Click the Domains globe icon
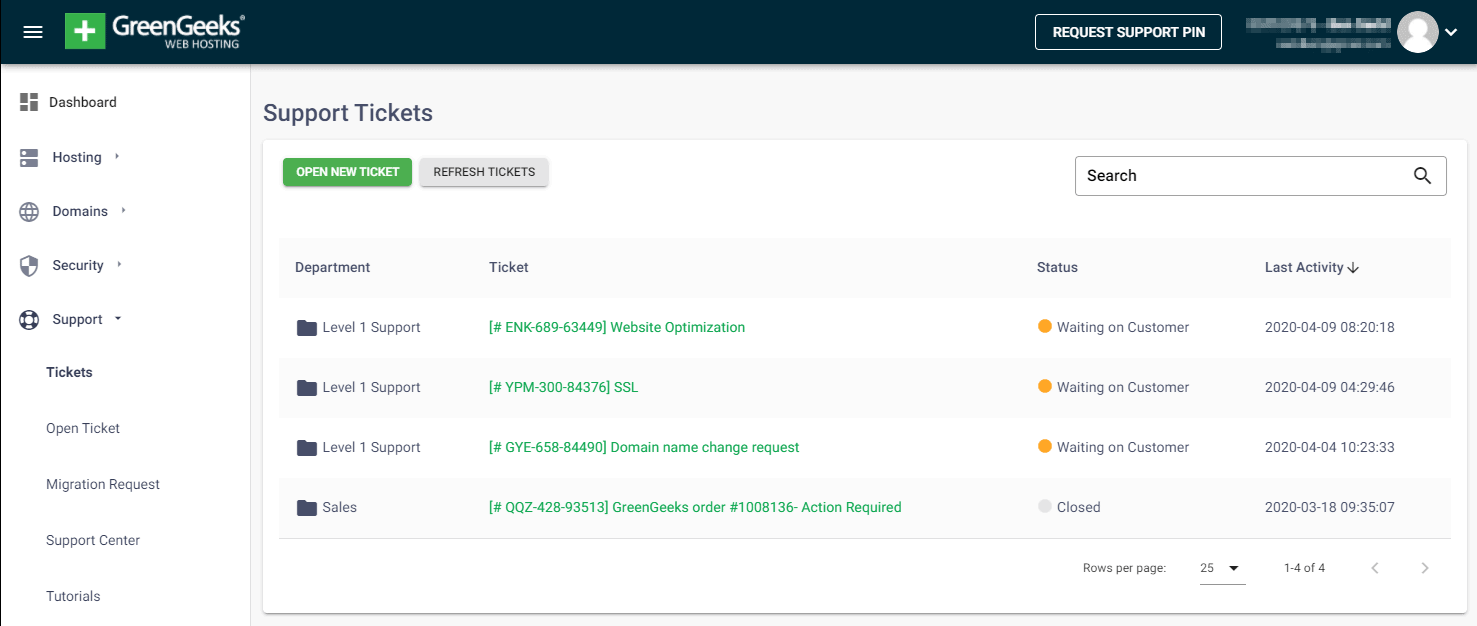This screenshot has height=626, width=1477. click(x=30, y=212)
